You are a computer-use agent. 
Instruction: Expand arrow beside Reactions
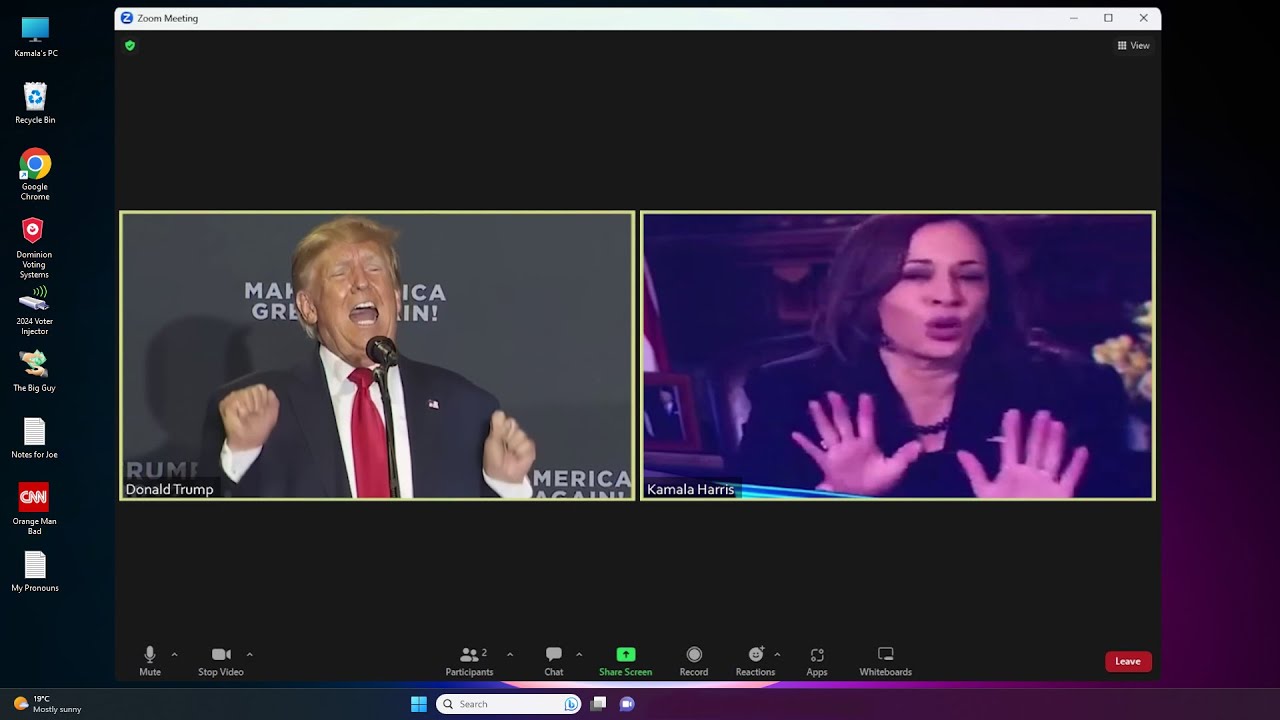click(x=777, y=655)
